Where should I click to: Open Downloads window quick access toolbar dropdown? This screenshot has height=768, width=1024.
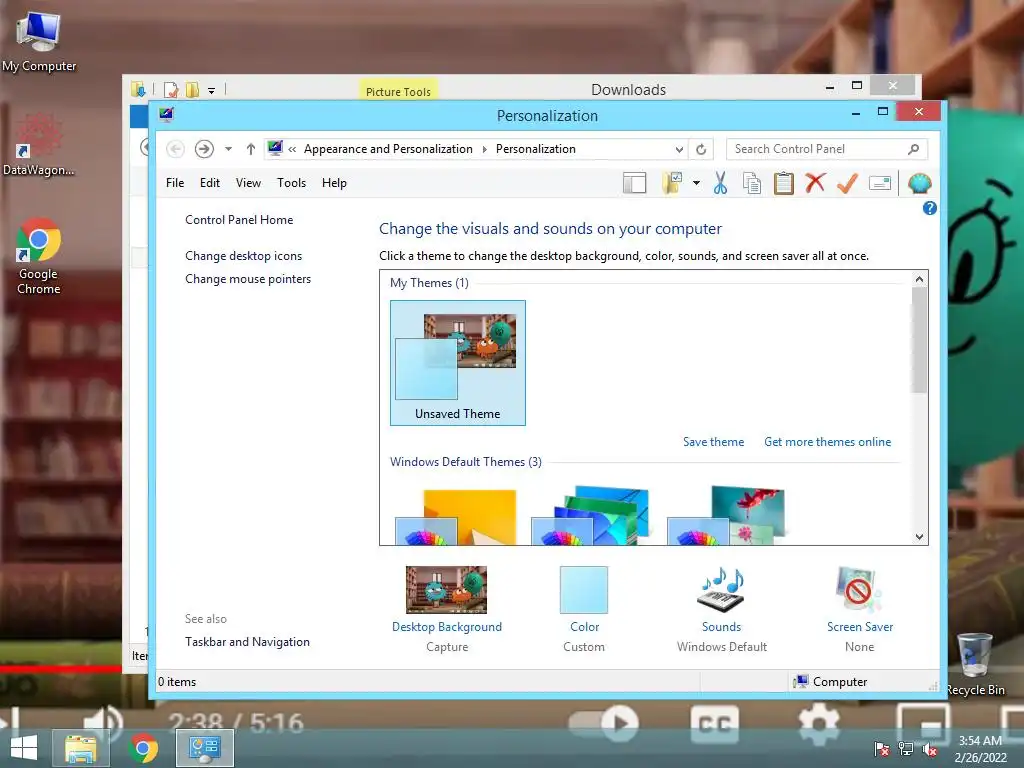point(212,90)
